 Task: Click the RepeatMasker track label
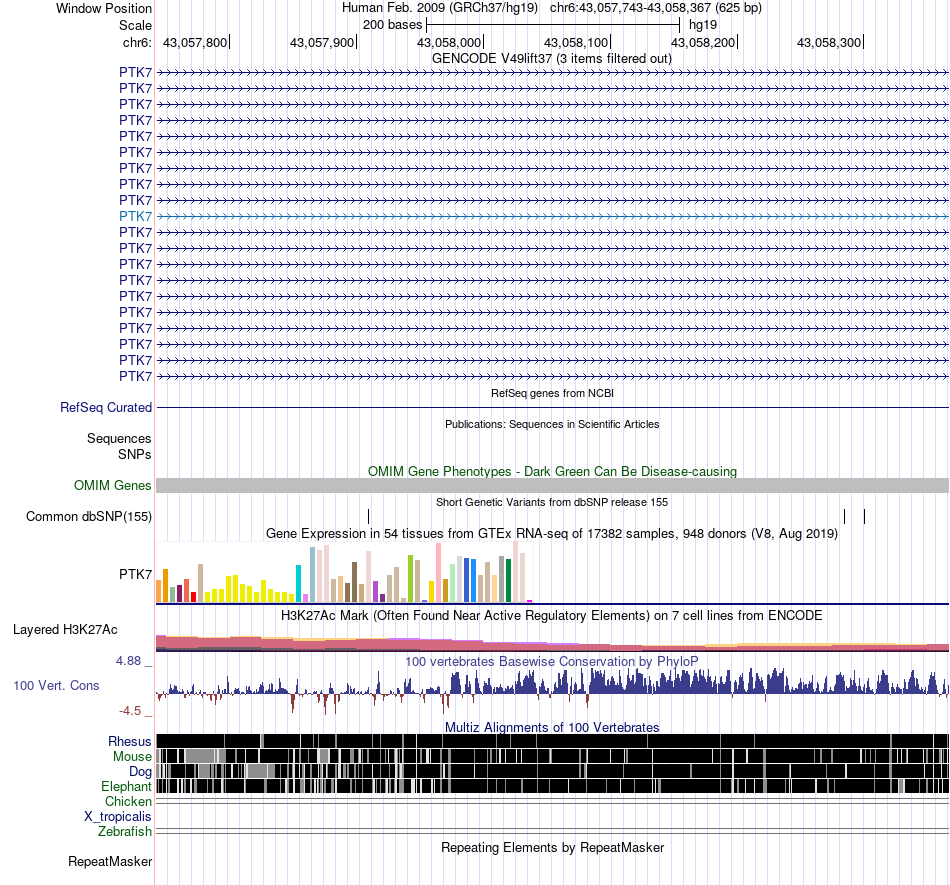[110, 862]
